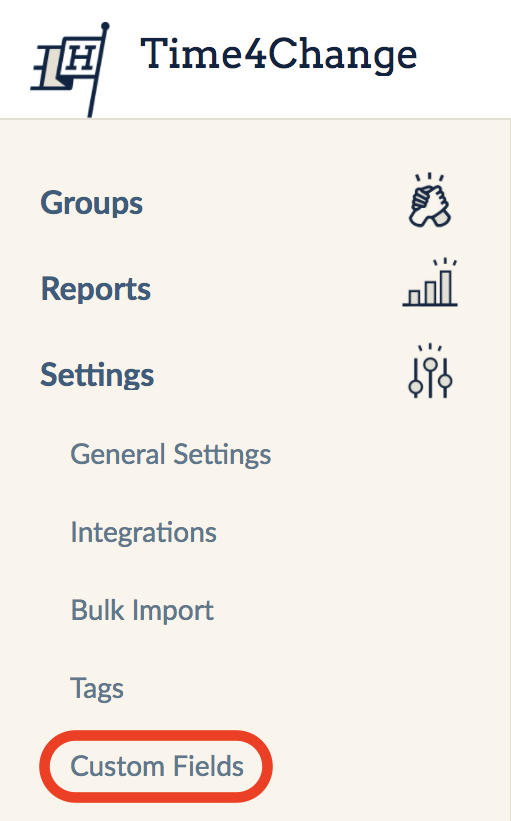The width and height of the screenshot is (511, 821).
Task: Click the Reports heading label
Action: [96, 289]
